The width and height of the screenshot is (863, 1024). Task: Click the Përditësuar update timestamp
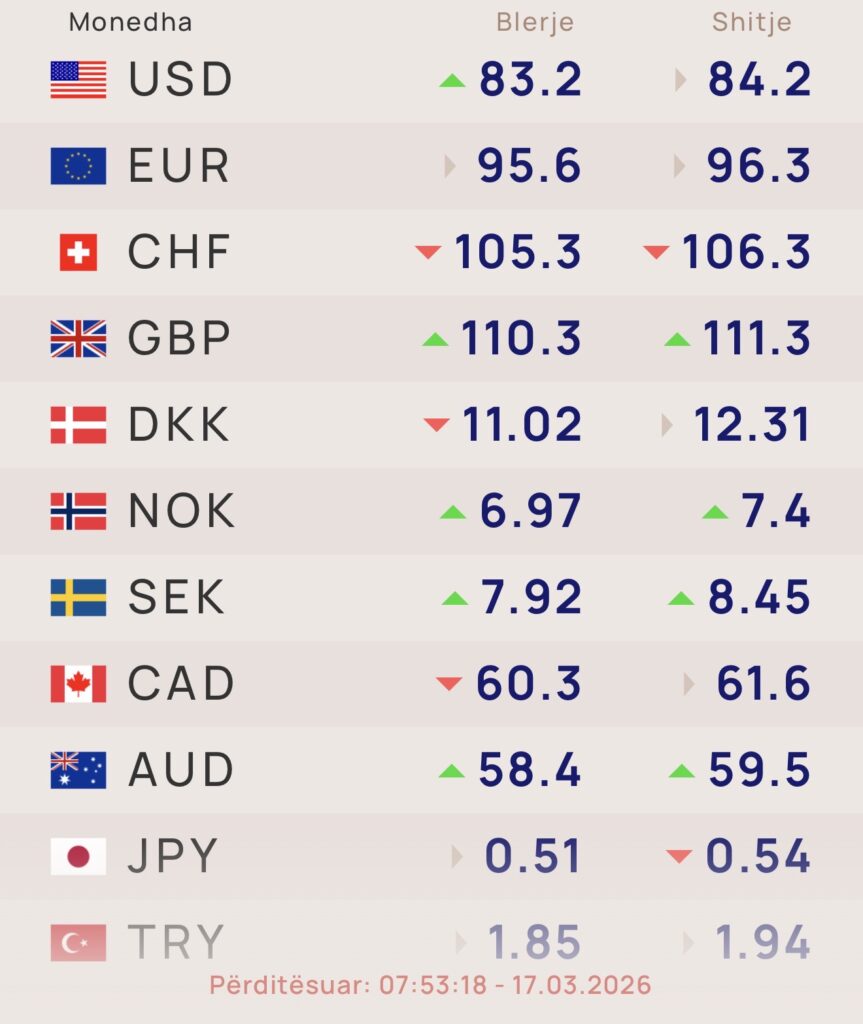(430, 985)
